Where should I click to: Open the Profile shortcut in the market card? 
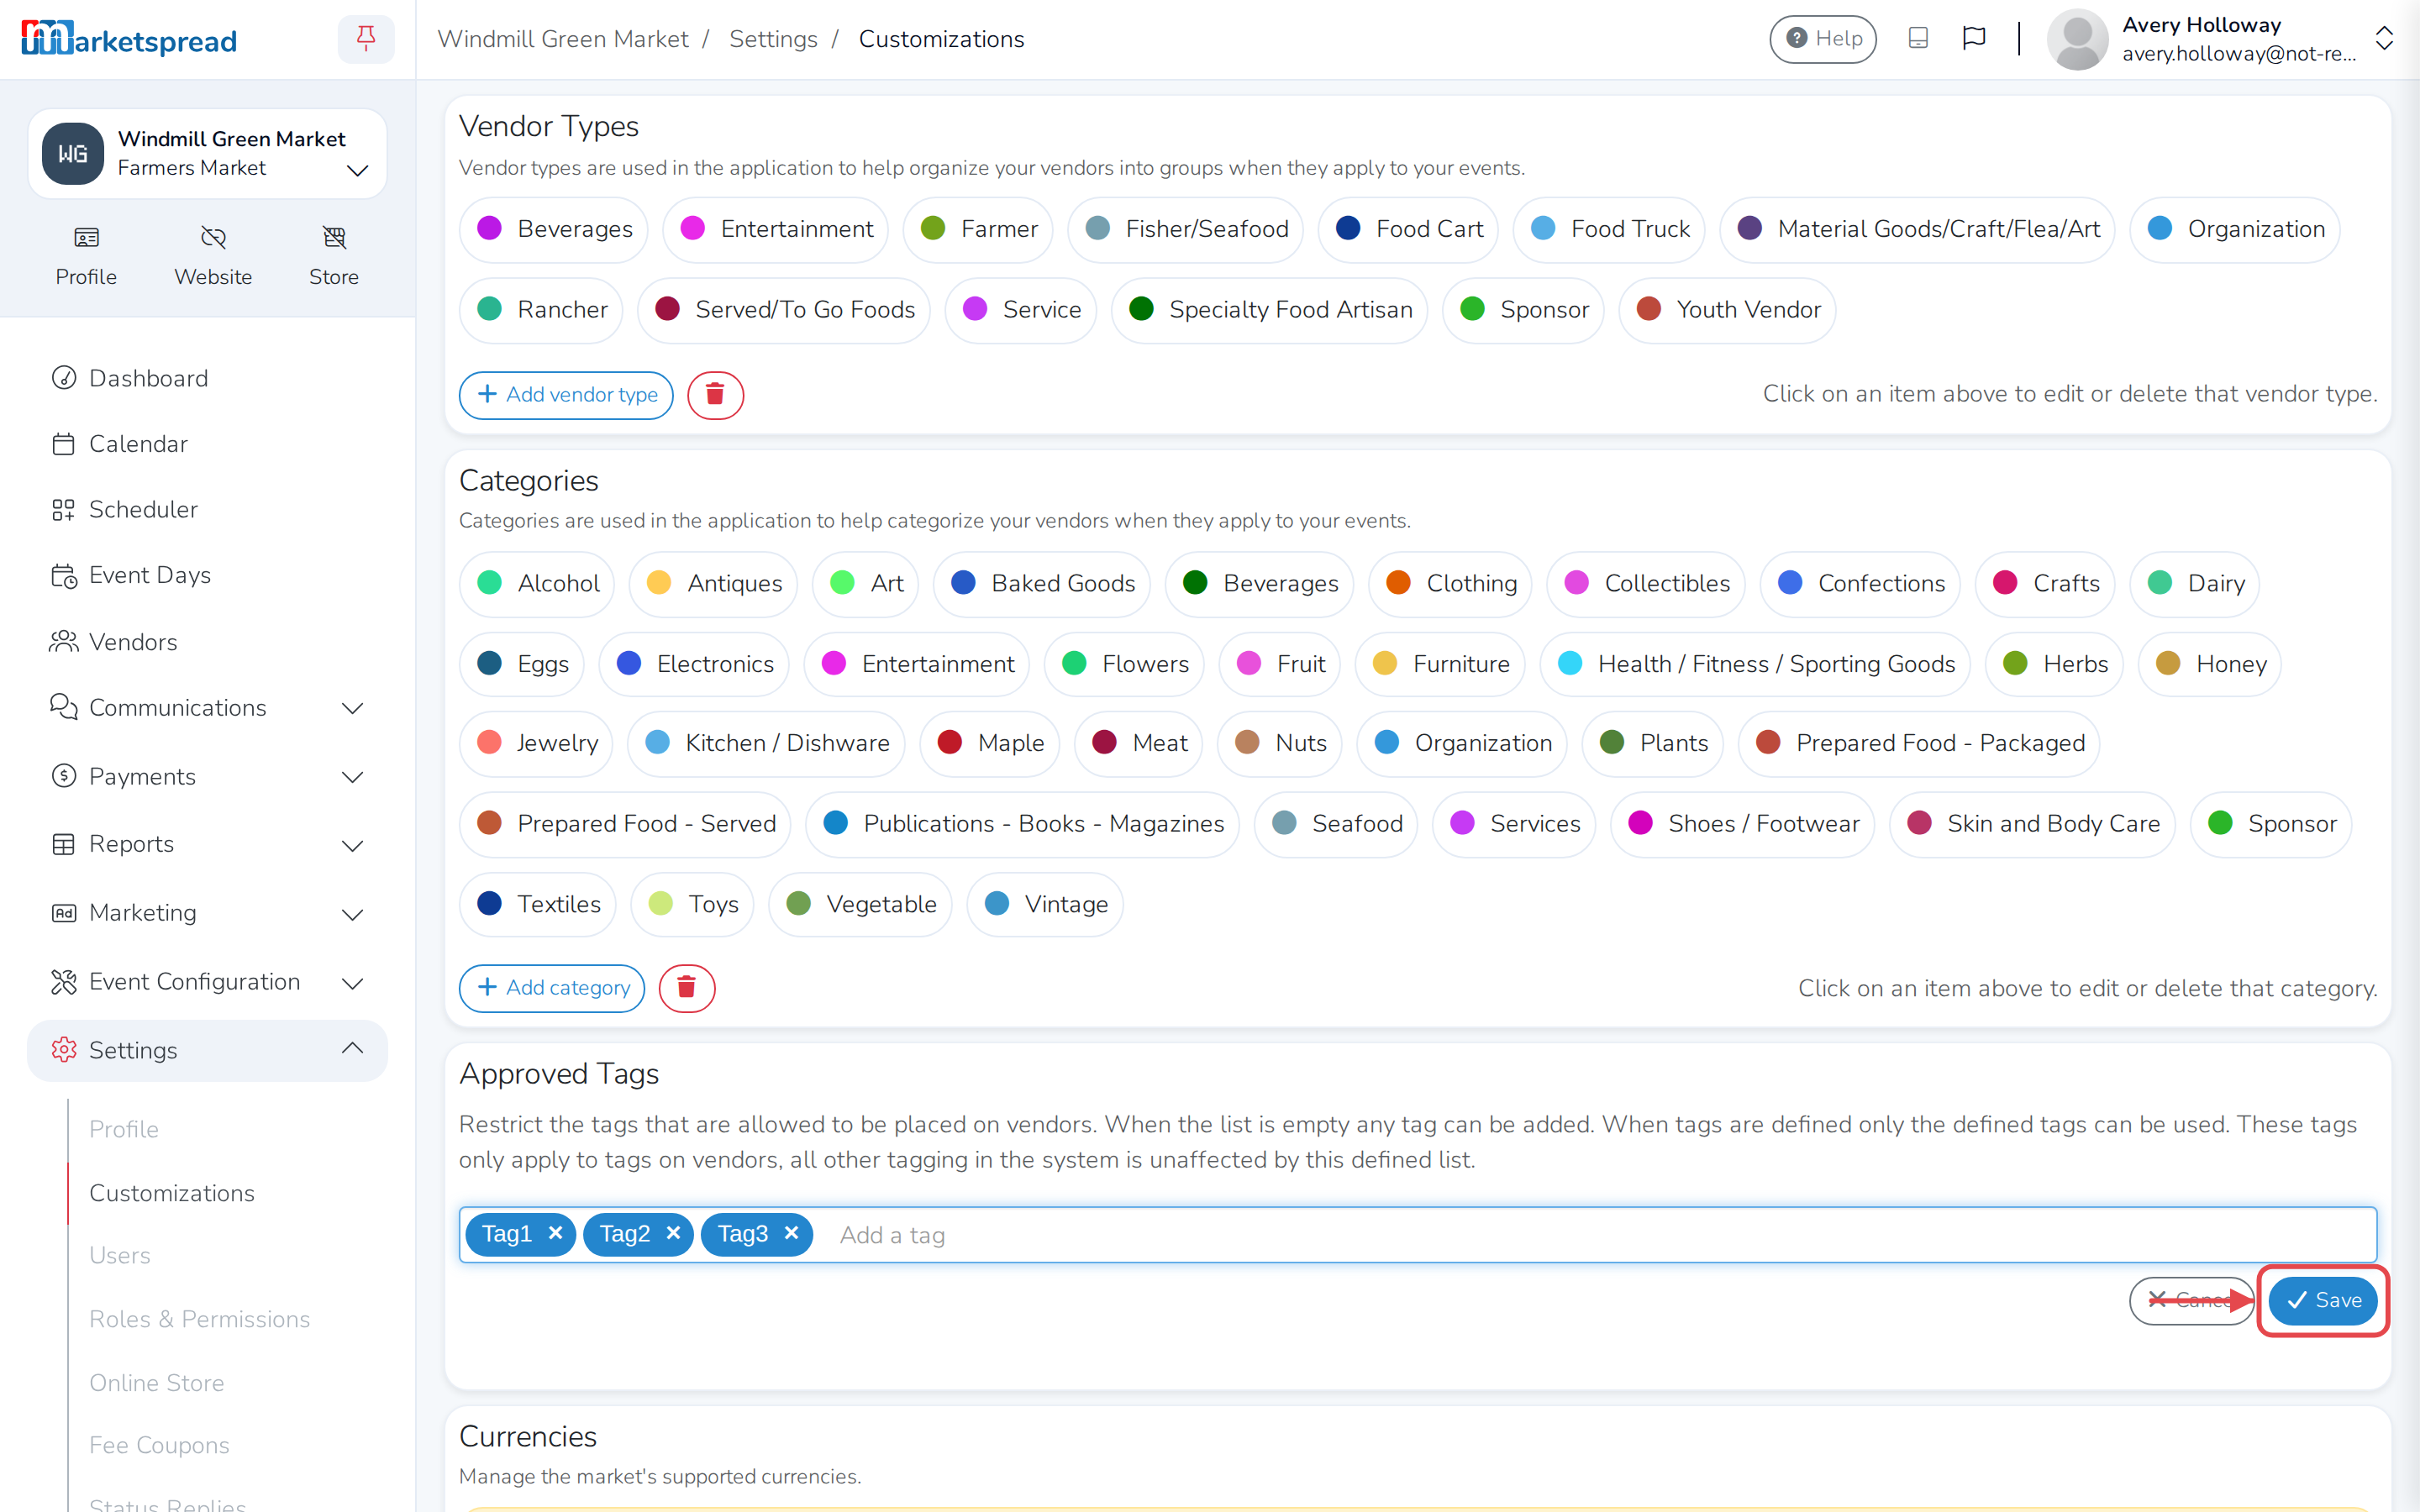click(86, 256)
